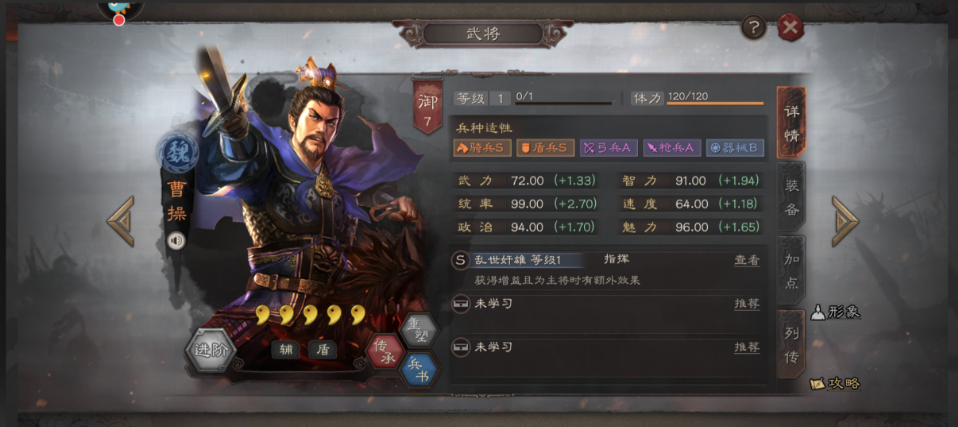
Task: Click 推荐 for first unlearned skill slot
Action: [x=747, y=304]
